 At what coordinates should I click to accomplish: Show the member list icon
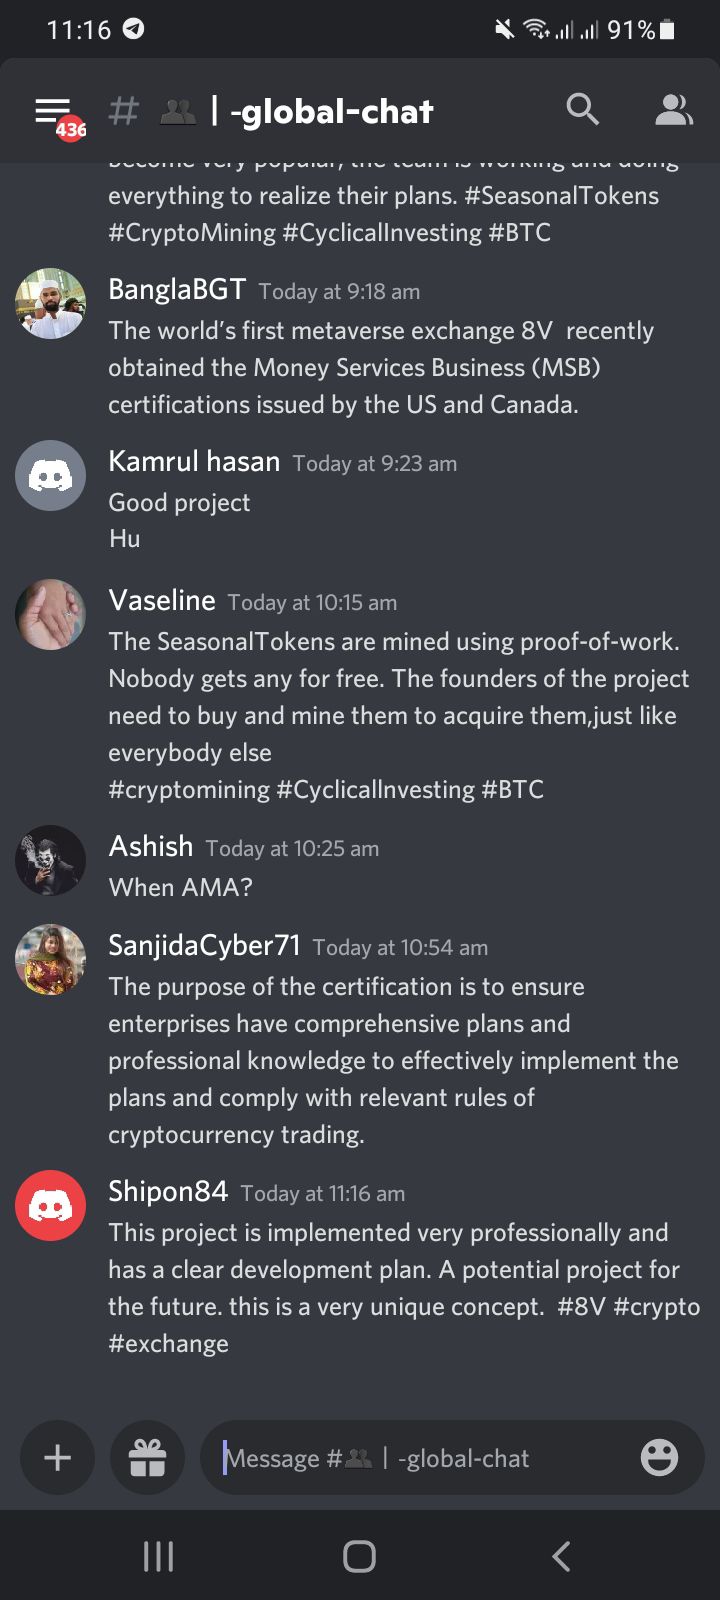673,110
